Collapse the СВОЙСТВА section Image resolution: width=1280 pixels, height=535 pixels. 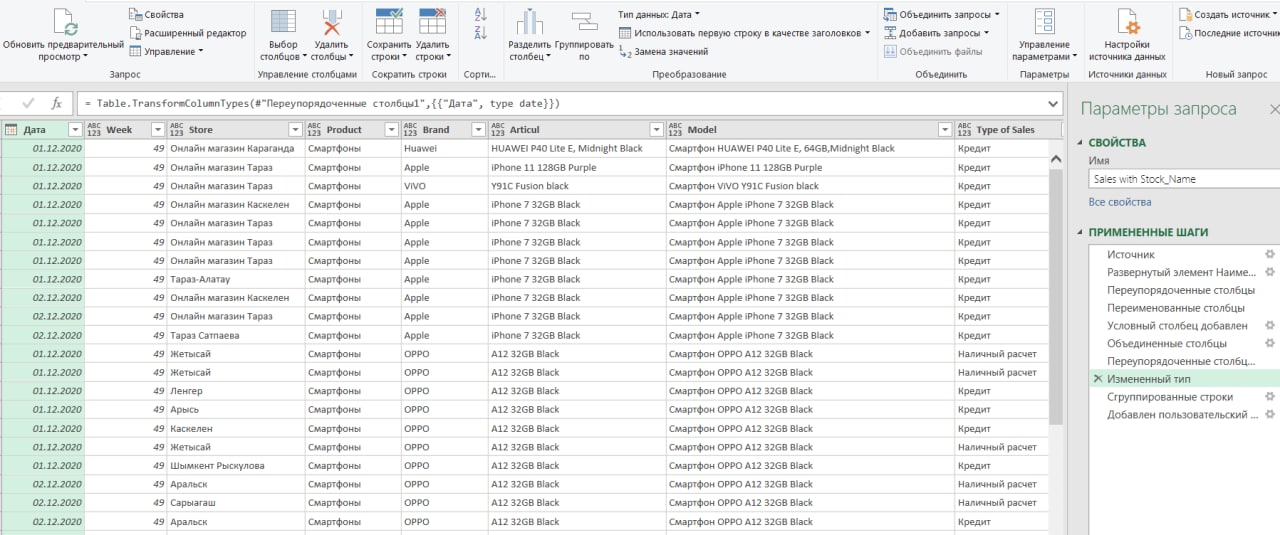(1082, 143)
